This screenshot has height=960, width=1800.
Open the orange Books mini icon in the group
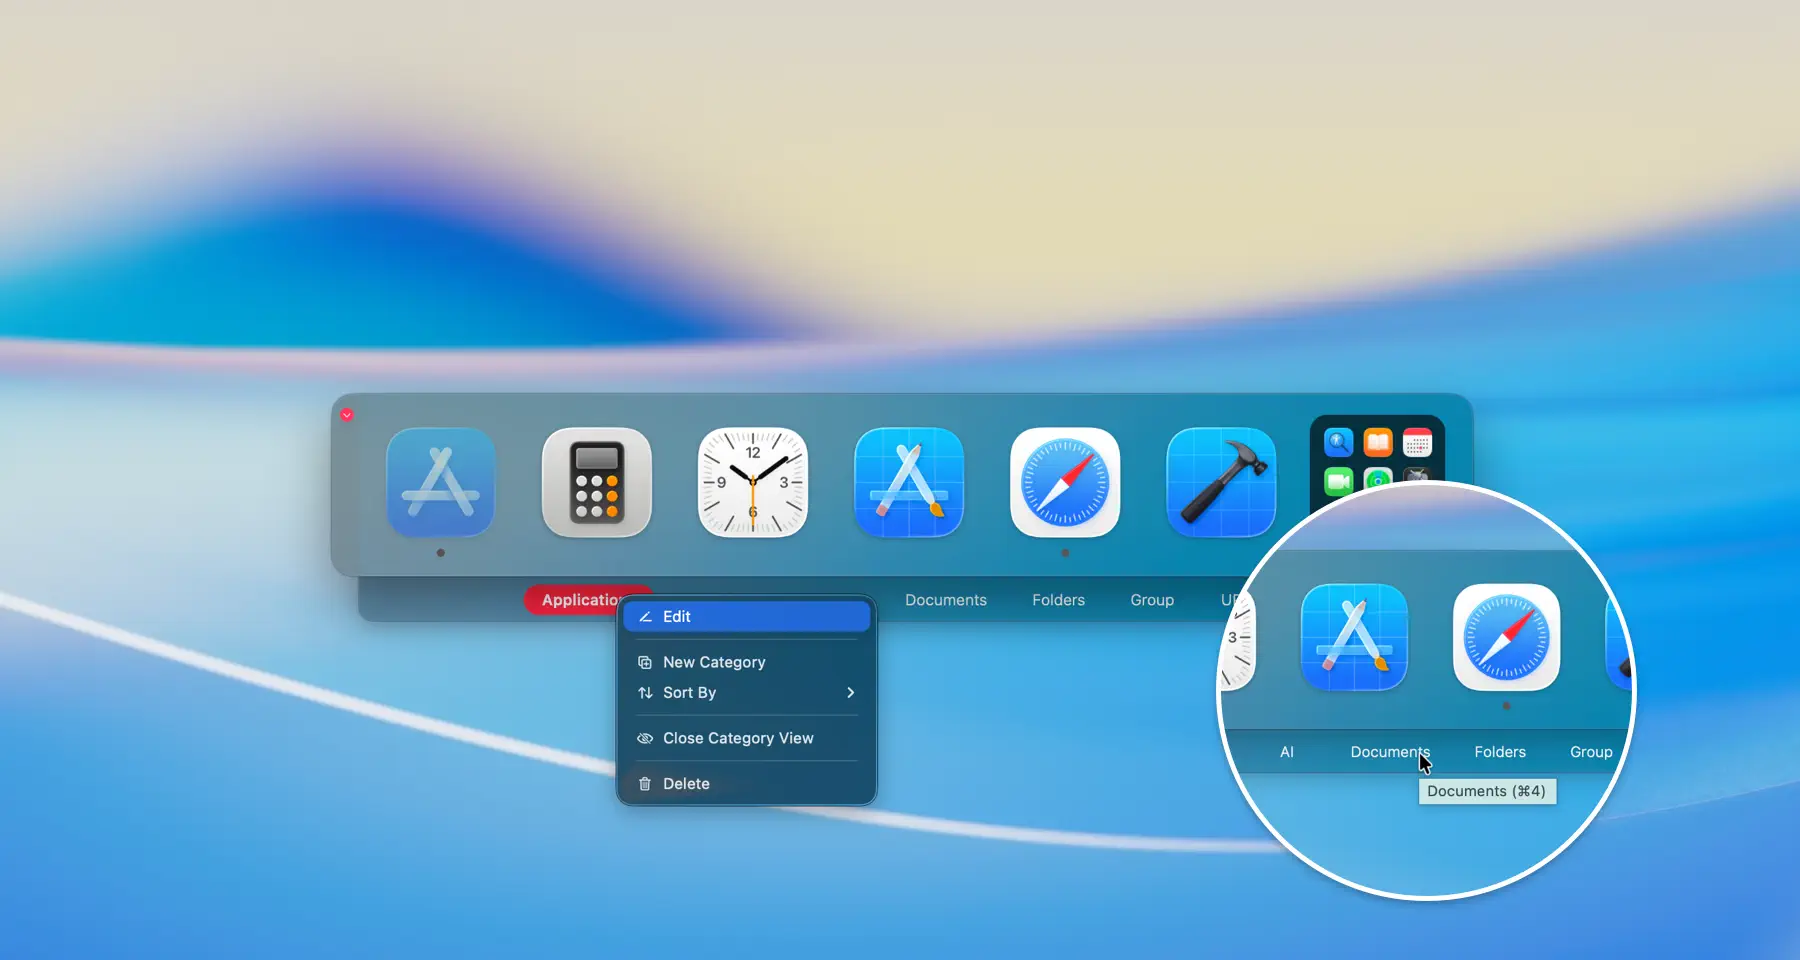pyautogui.click(x=1378, y=442)
